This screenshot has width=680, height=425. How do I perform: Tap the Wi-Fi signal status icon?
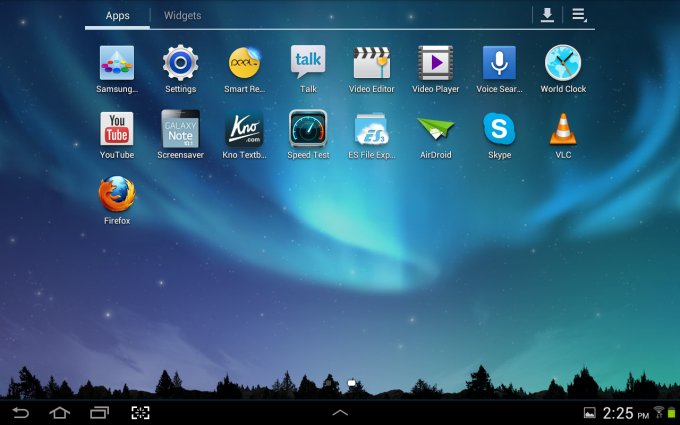659,412
